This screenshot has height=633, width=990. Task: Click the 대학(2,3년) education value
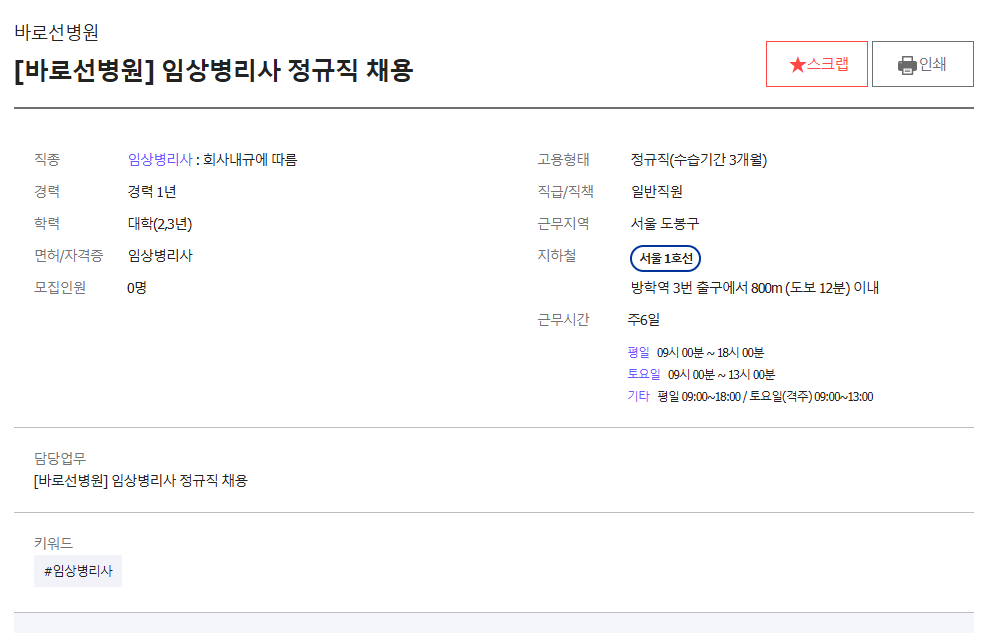point(159,223)
